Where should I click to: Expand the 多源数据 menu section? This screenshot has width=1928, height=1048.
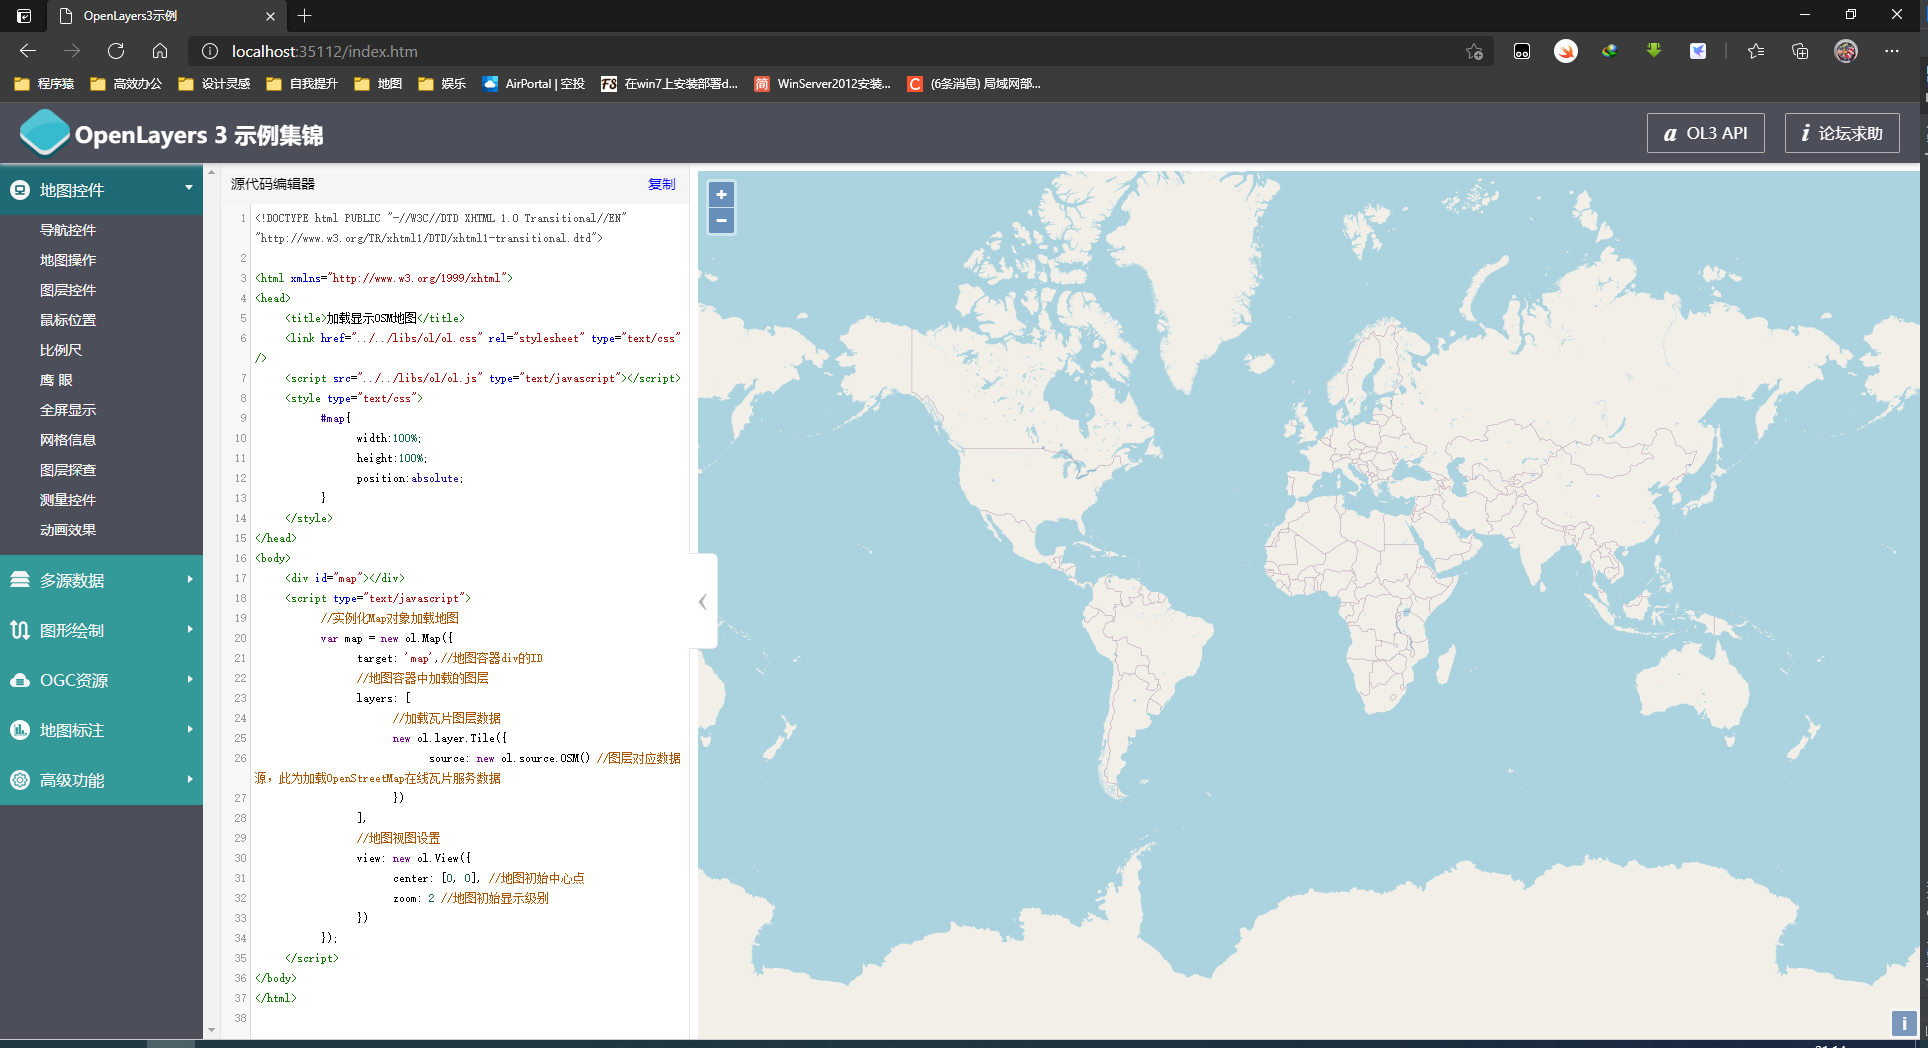pos(101,580)
